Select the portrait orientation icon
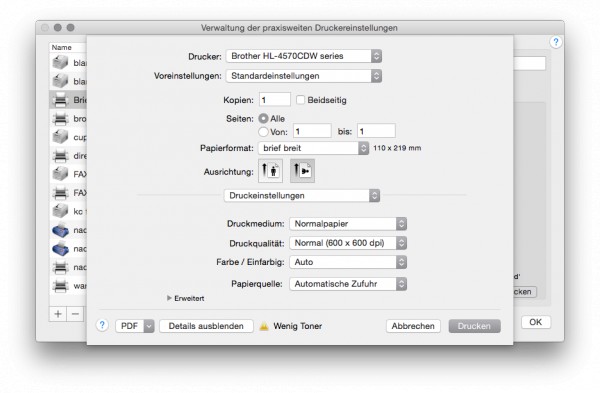Screen dimensions: 600x393 271,171
